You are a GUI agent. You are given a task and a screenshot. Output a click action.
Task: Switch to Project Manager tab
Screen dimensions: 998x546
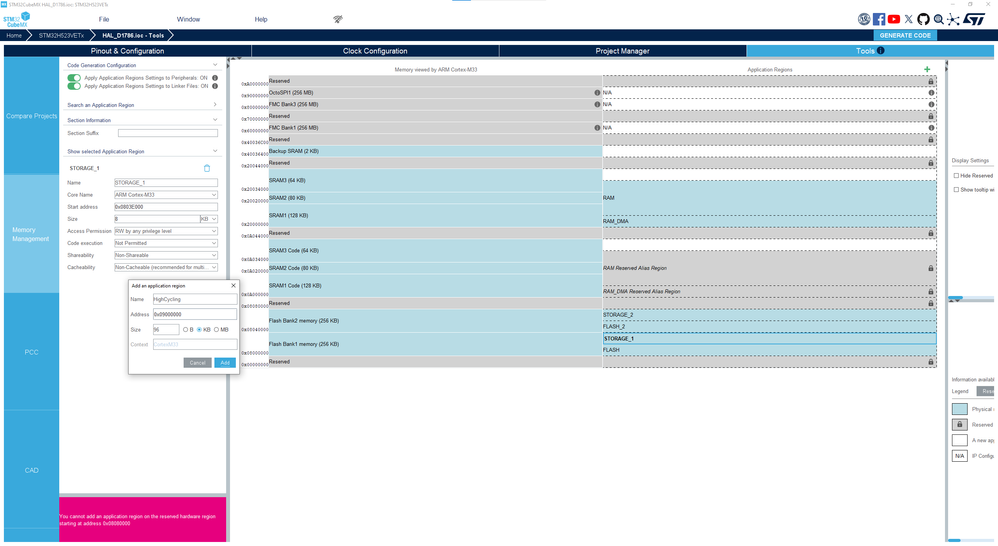tap(622, 51)
